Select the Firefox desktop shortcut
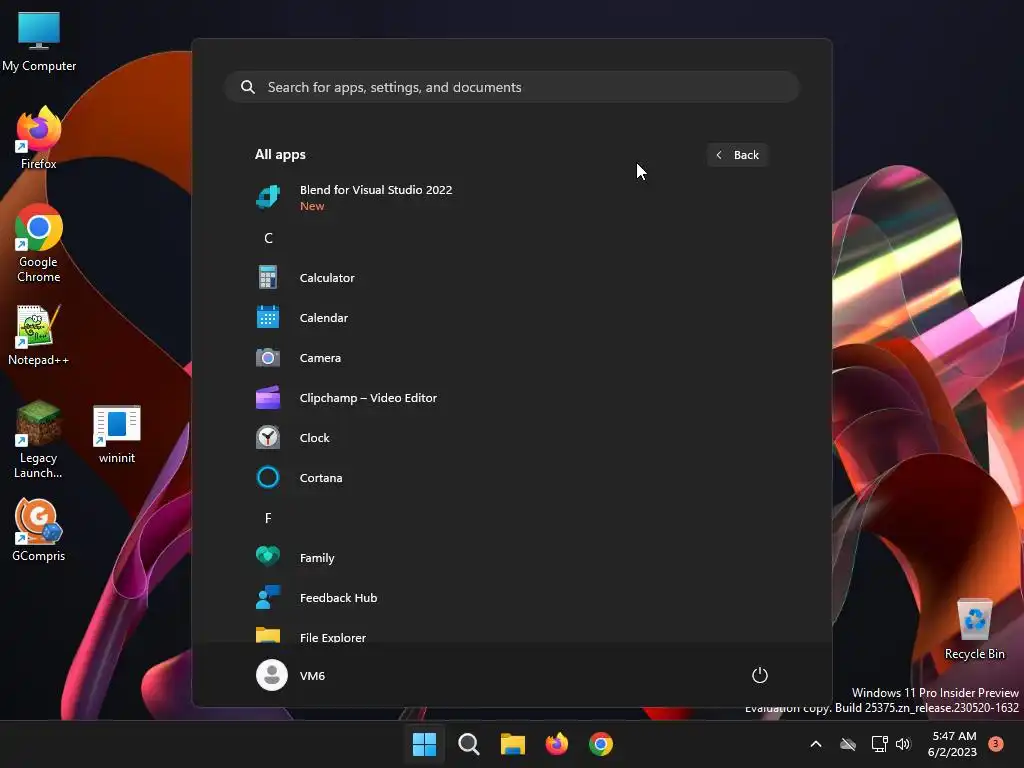Image resolution: width=1024 pixels, height=768 pixels. coord(39,138)
